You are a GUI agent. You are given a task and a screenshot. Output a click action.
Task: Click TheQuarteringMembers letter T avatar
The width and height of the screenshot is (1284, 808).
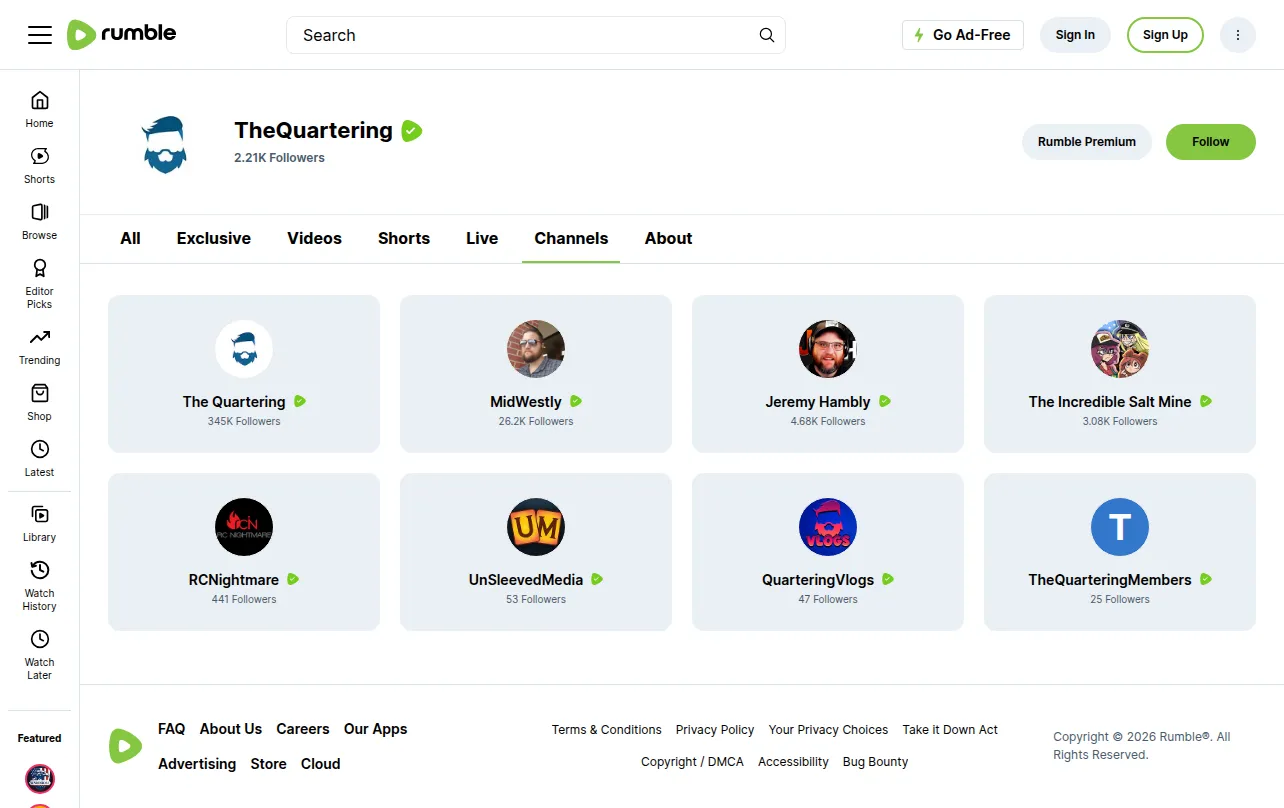tap(1120, 527)
